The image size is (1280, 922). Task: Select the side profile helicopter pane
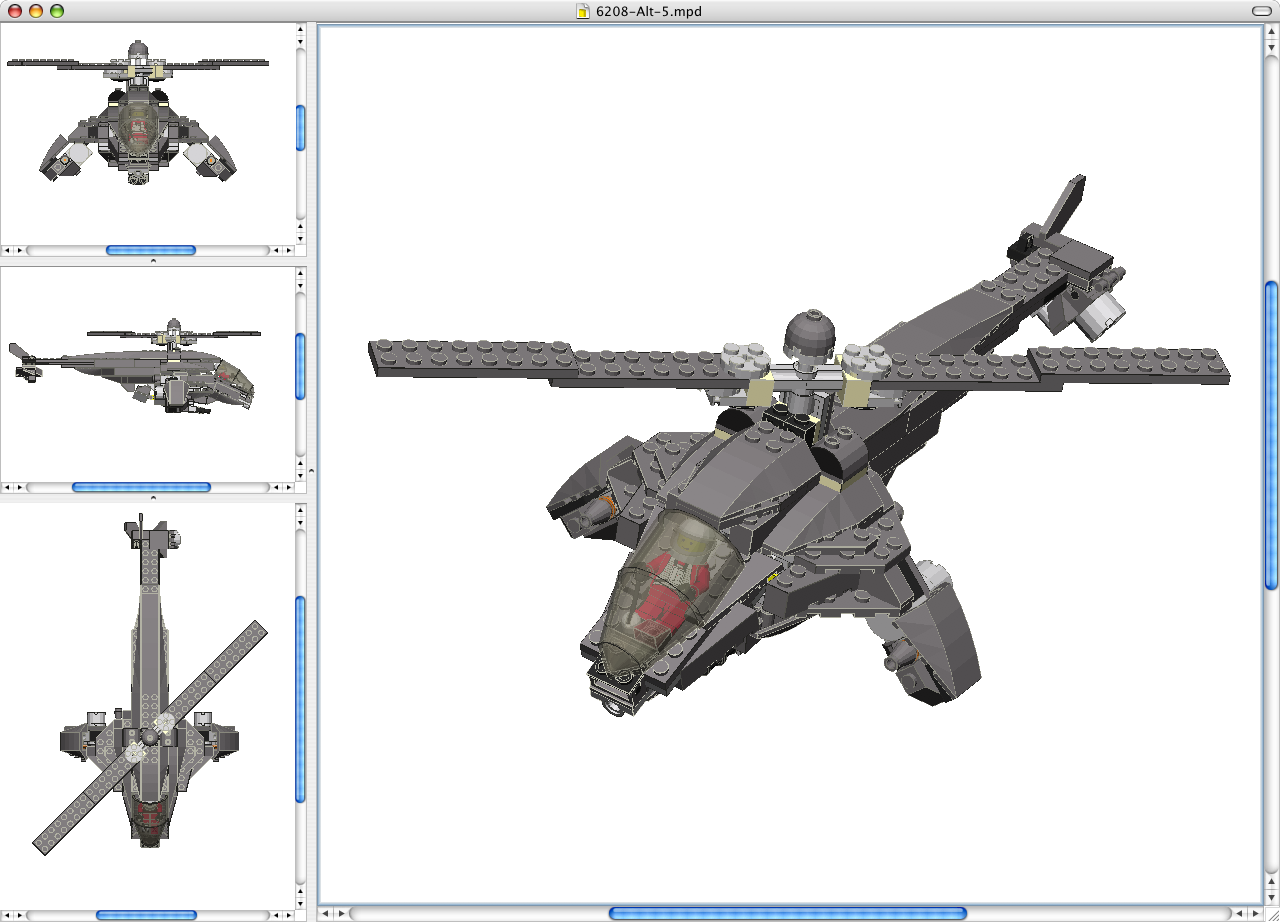tap(147, 373)
